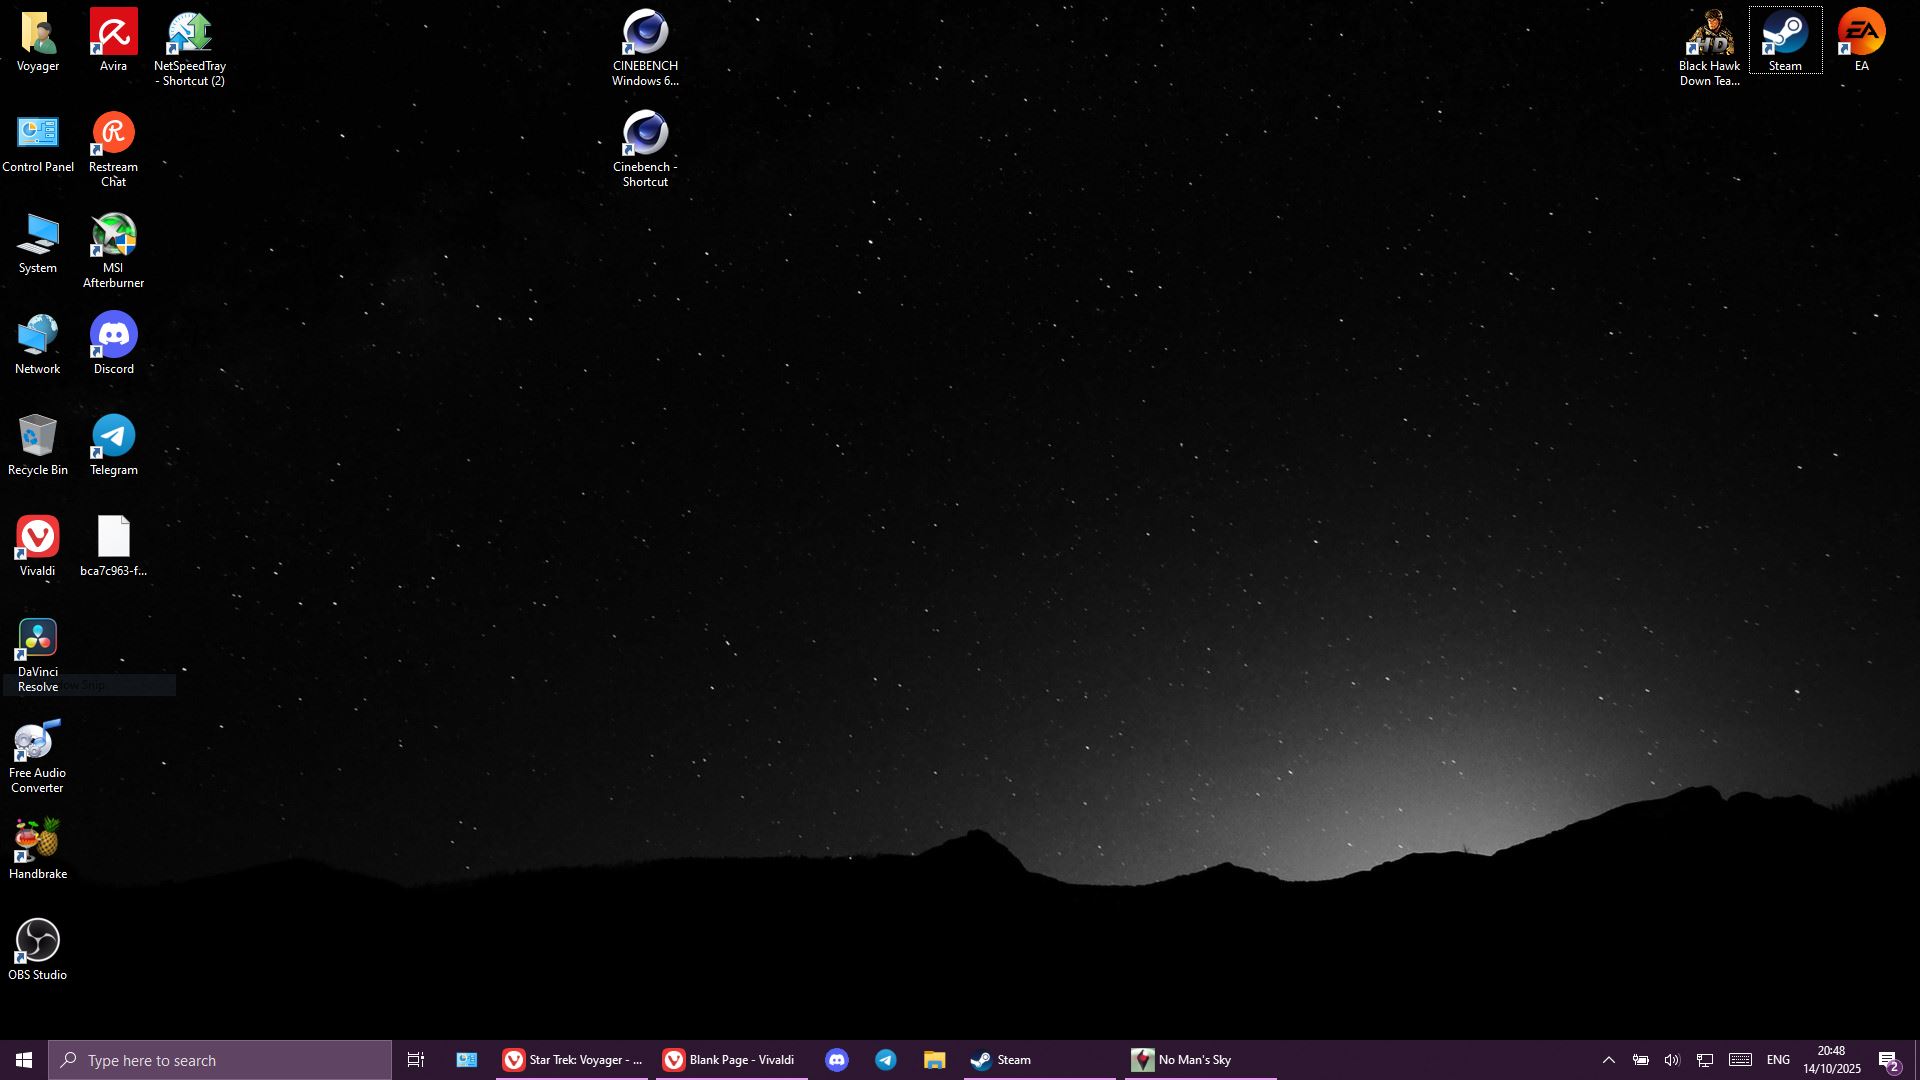This screenshot has height=1080, width=1920.
Task: Open Task View from the taskbar
Action: click(x=416, y=1060)
